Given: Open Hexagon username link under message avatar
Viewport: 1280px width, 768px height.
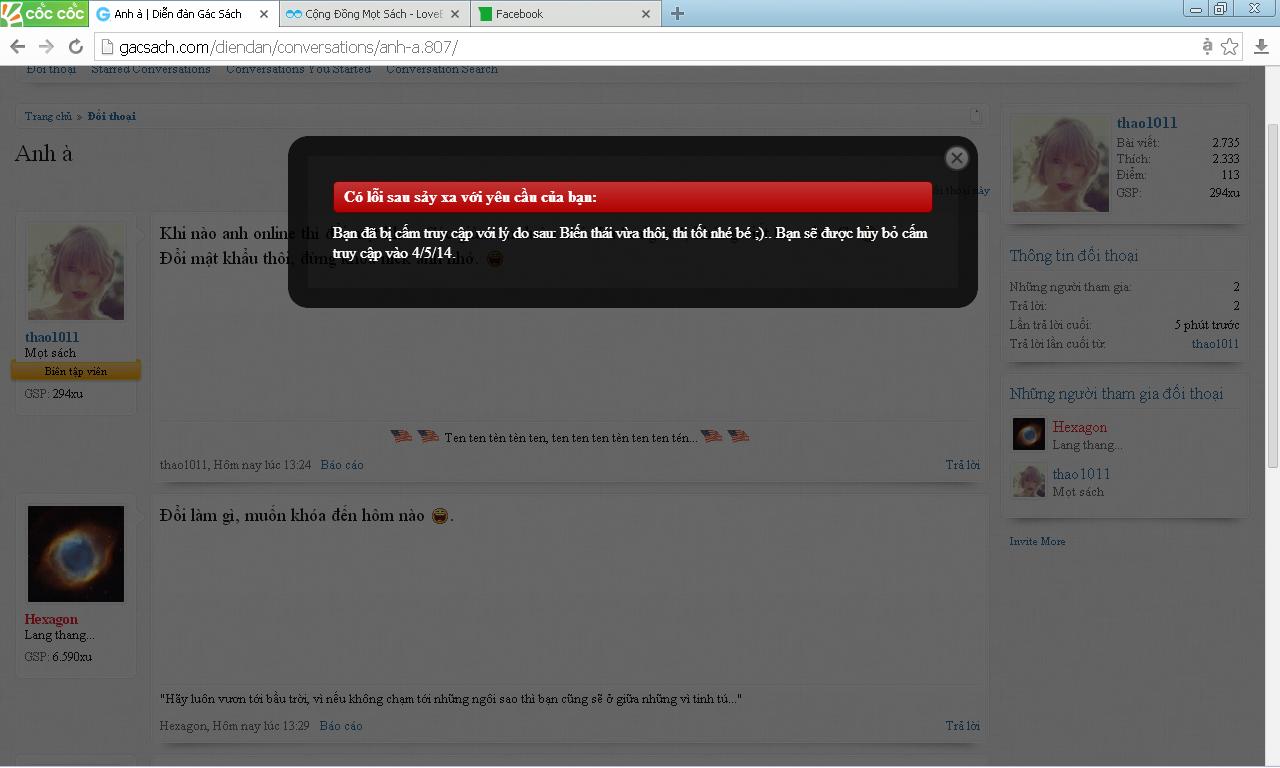Looking at the screenshot, I should coord(51,619).
